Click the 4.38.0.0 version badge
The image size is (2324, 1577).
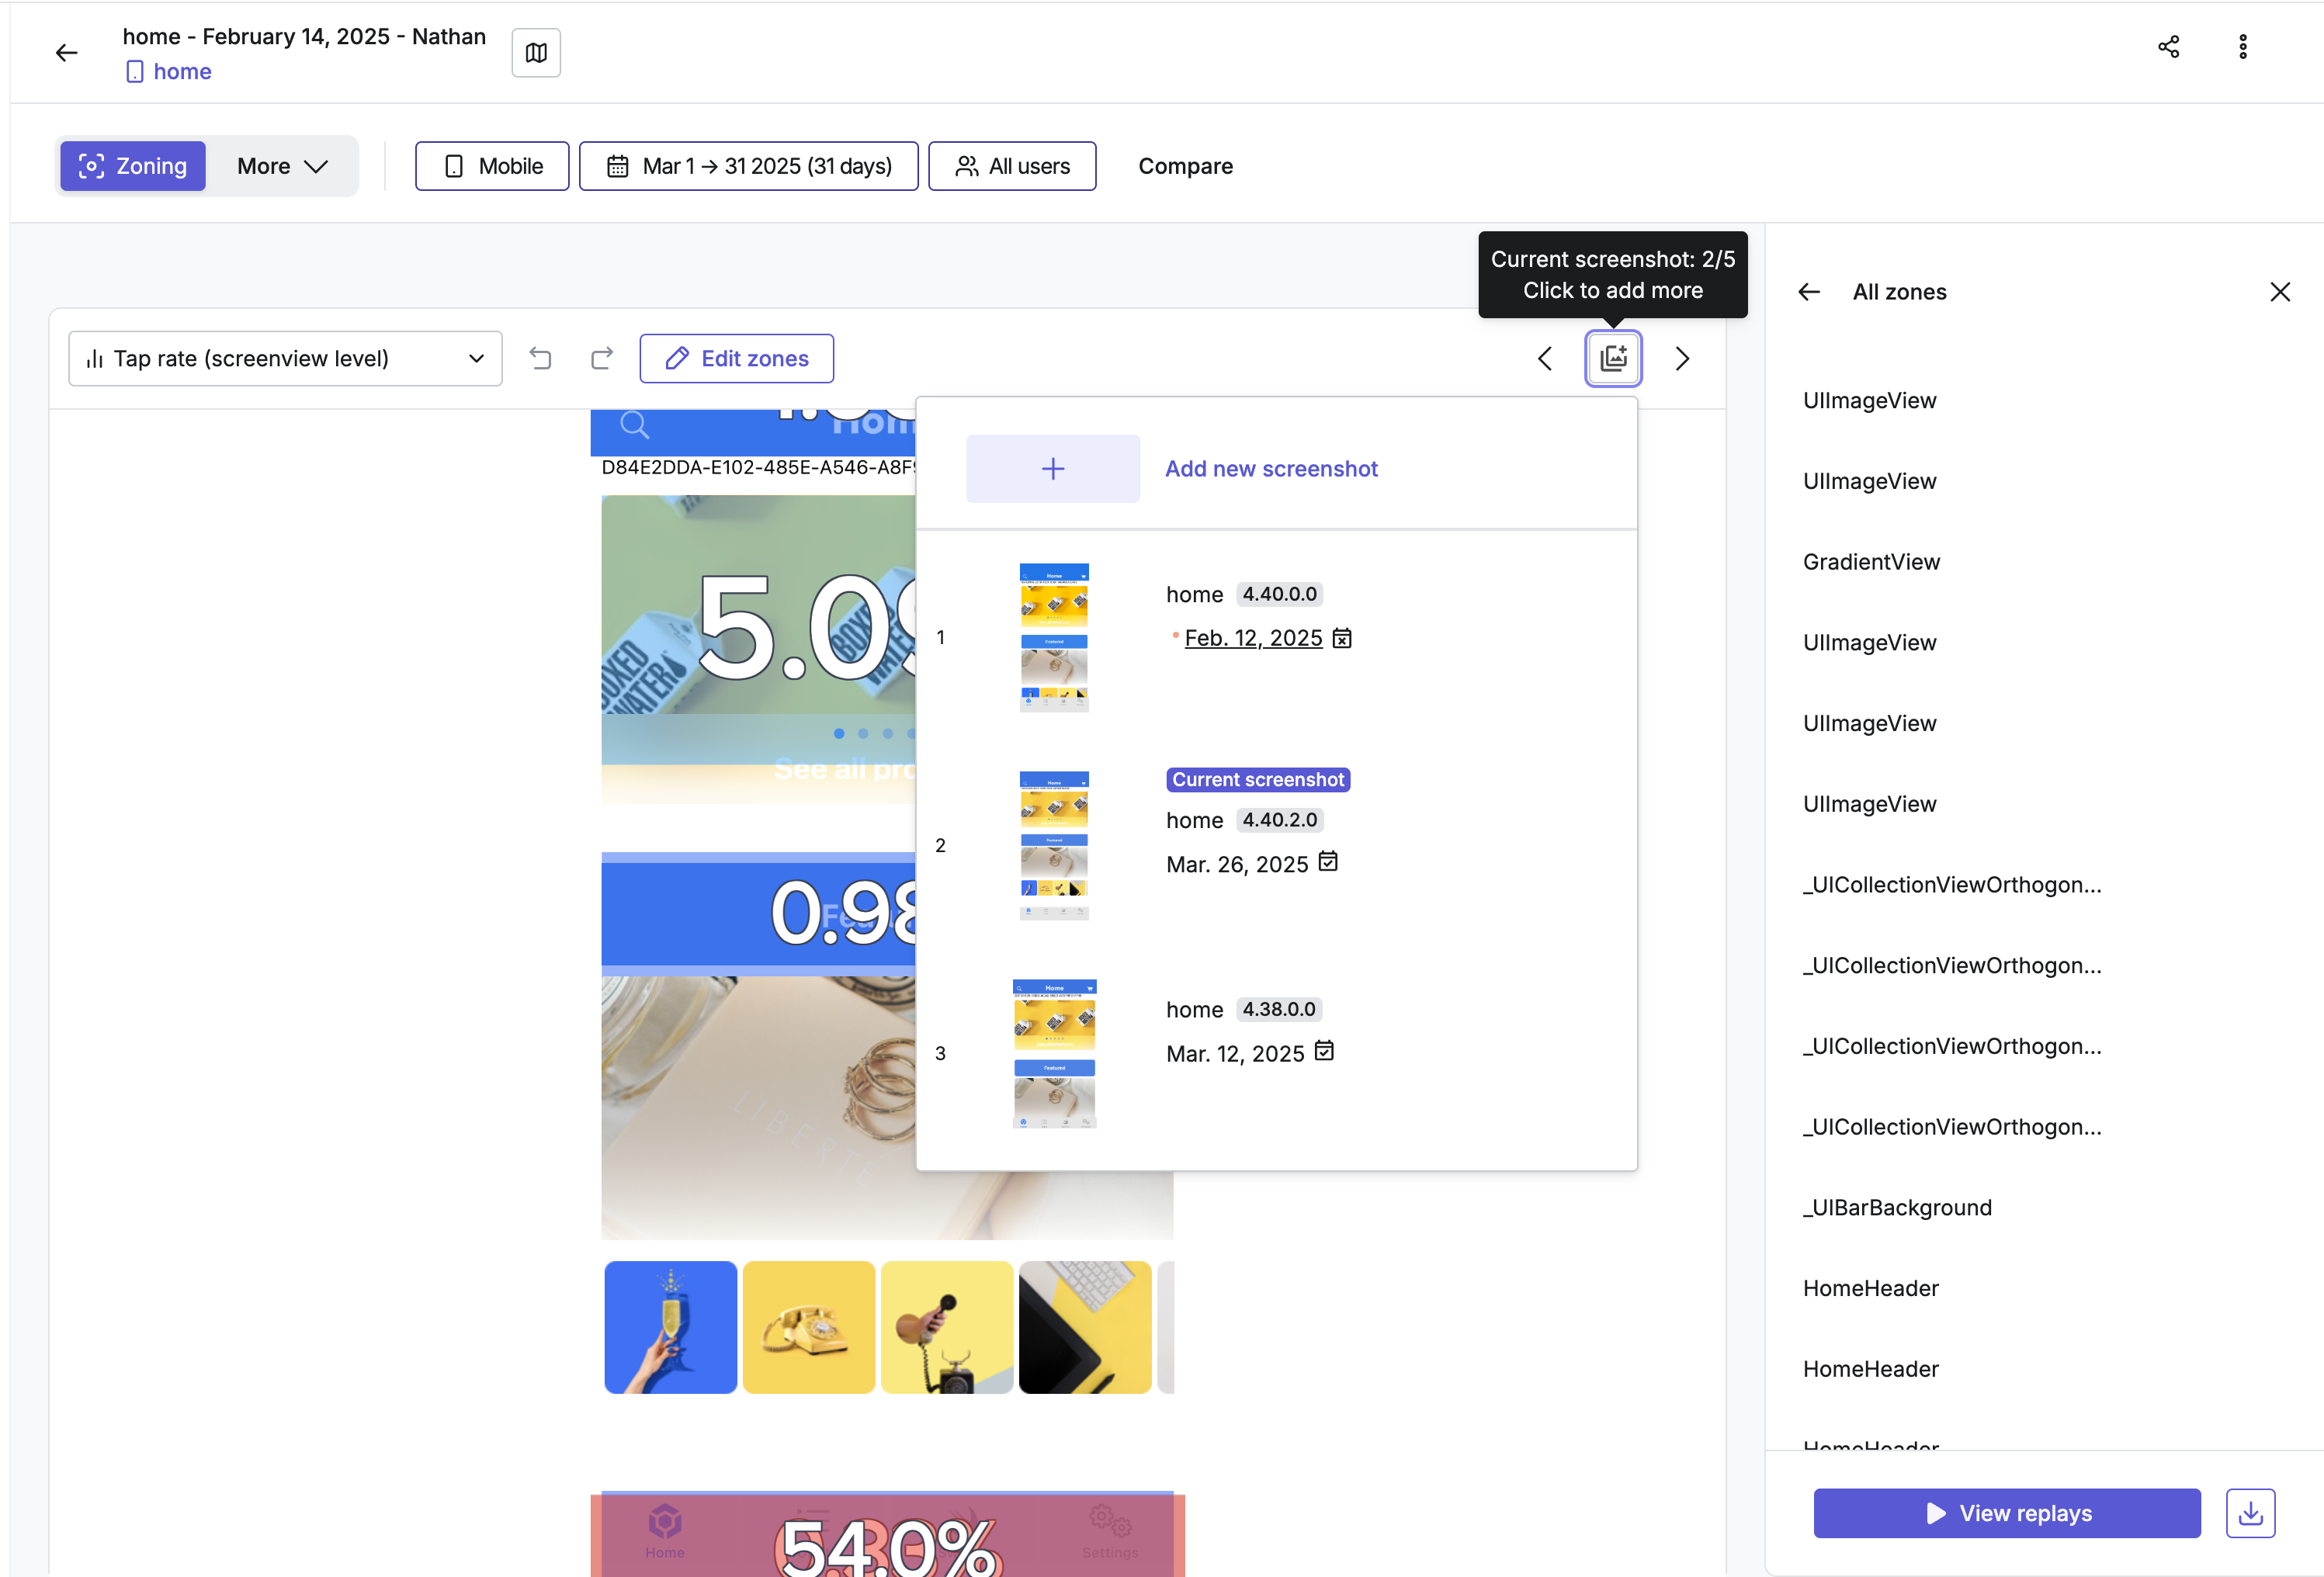click(1279, 1009)
